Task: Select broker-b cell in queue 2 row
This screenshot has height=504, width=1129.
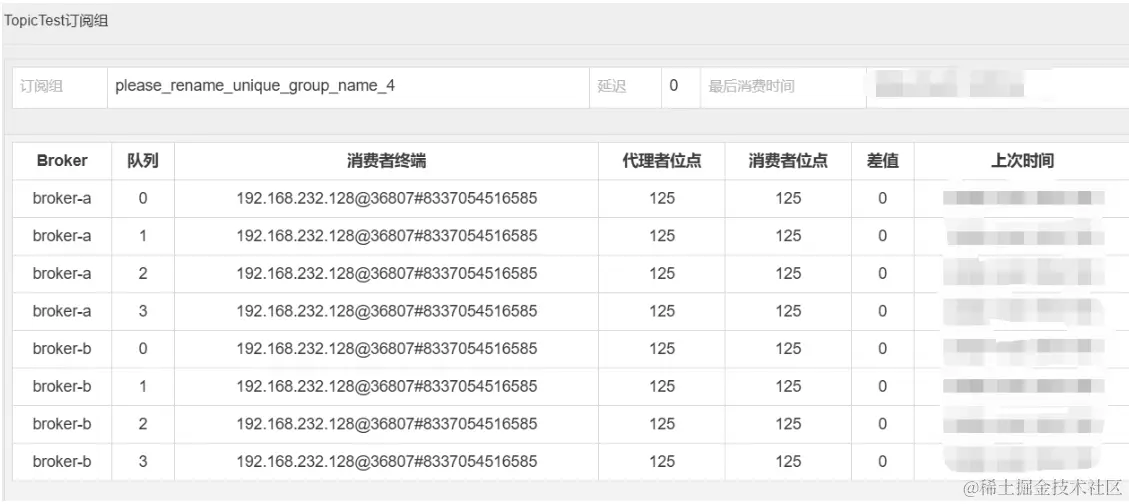Action: pos(62,423)
